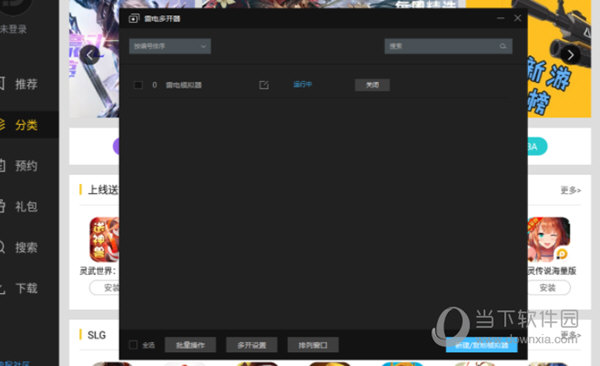Tick the checkbox for emulator 0 row

click(138, 85)
